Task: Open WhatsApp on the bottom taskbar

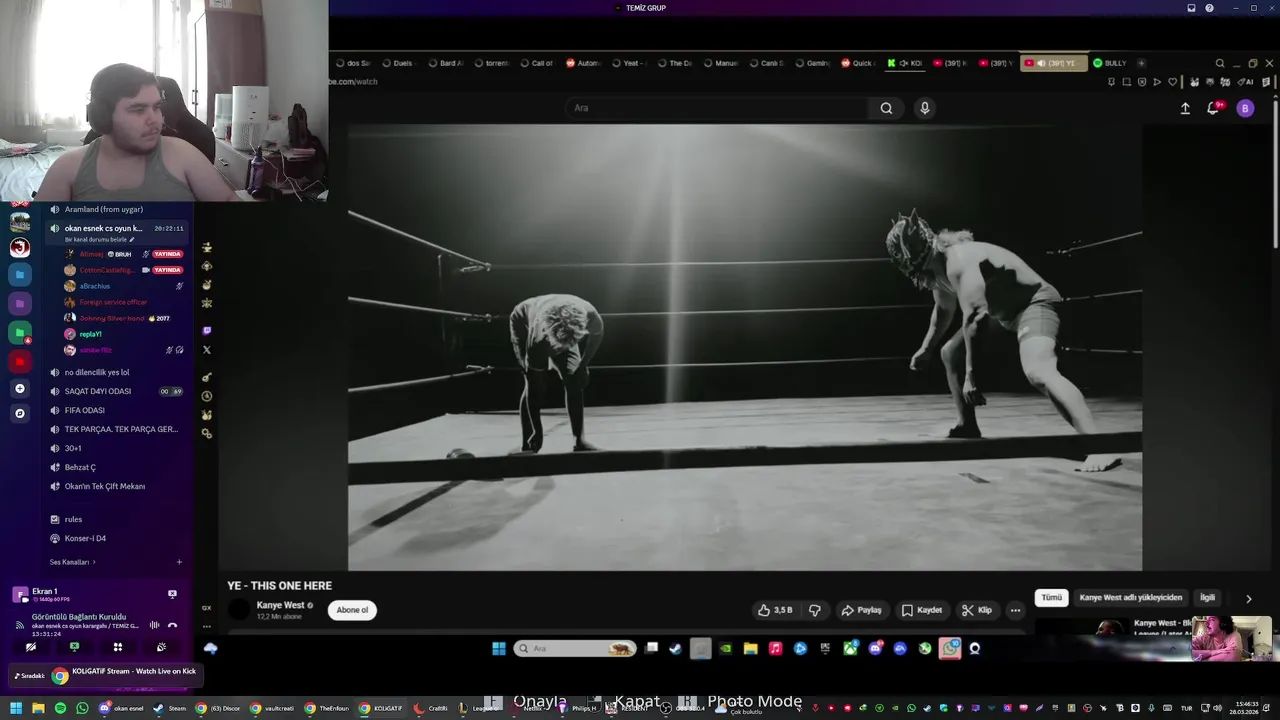Action: [82, 708]
